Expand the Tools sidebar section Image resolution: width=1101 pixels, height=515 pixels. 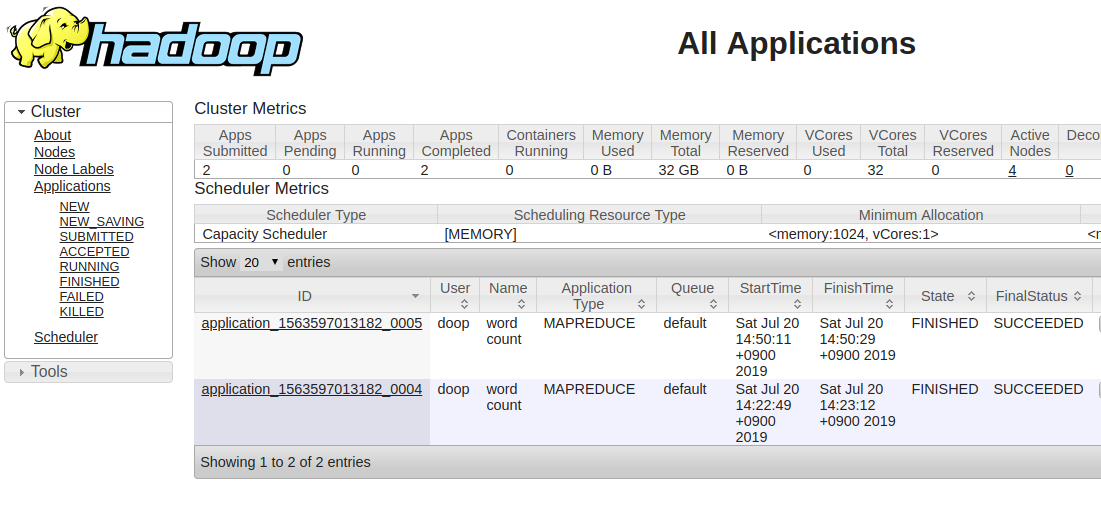coord(88,372)
